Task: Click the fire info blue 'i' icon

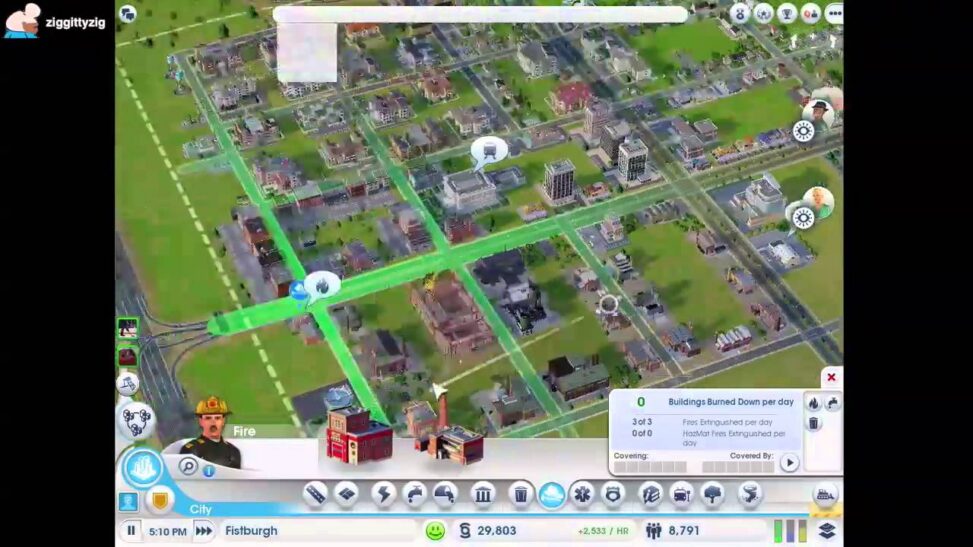Action: pyautogui.click(x=209, y=471)
